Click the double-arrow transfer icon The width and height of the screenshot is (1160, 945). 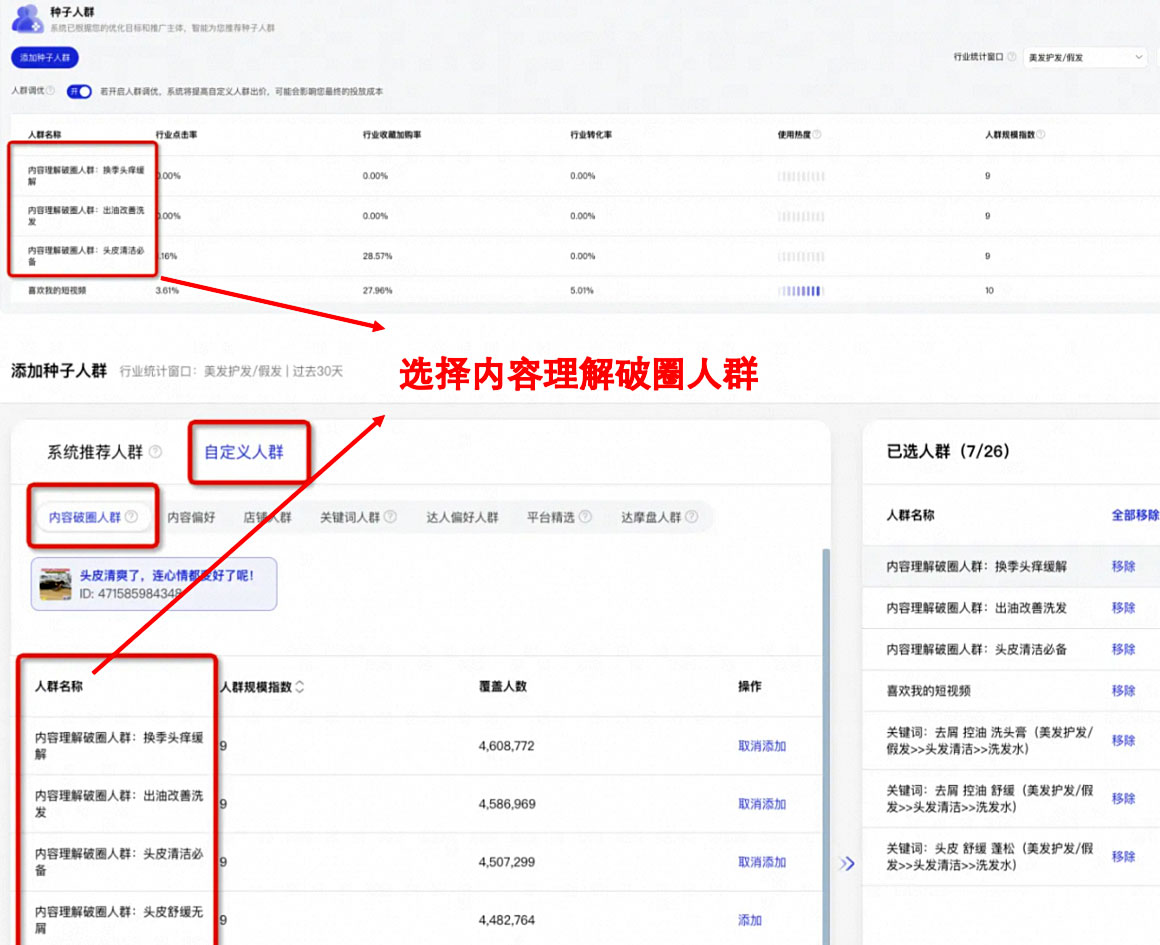point(847,864)
